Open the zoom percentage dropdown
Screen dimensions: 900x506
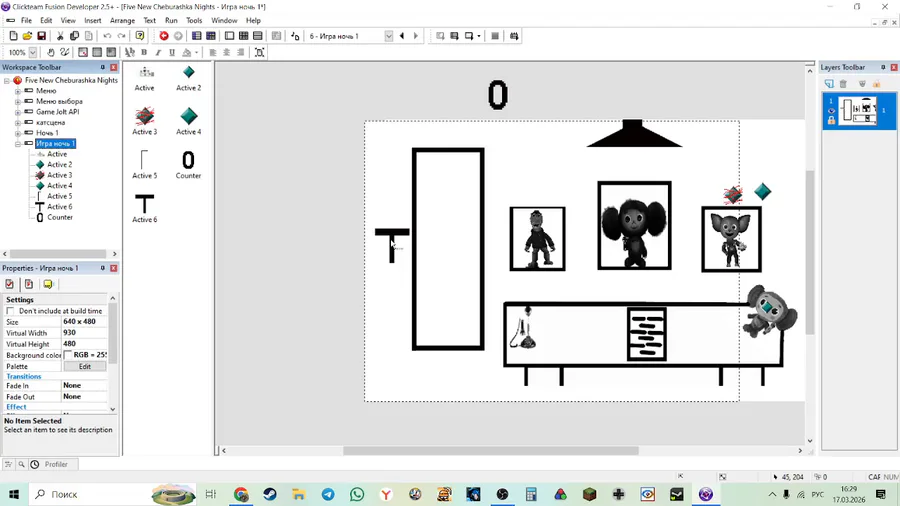pos(33,52)
